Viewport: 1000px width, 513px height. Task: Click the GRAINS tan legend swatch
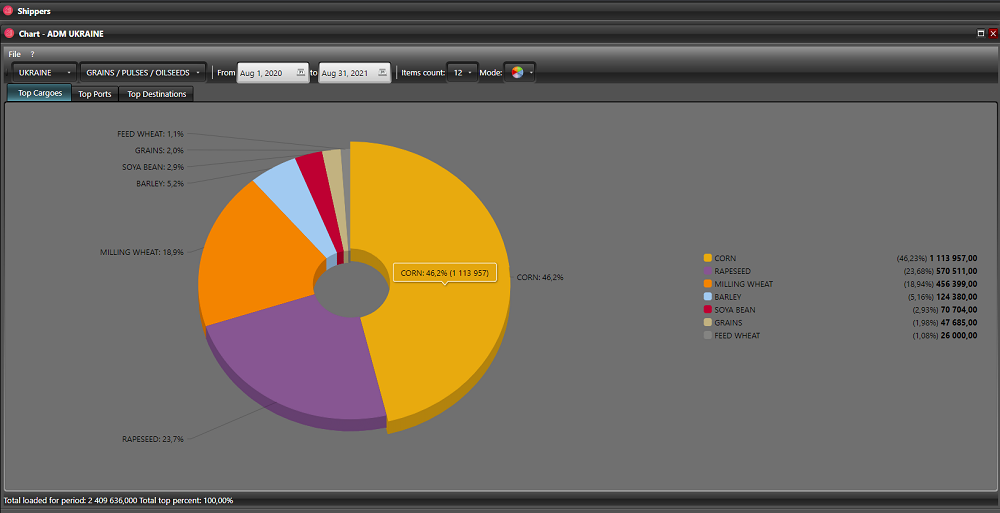[x=707, y=322]
